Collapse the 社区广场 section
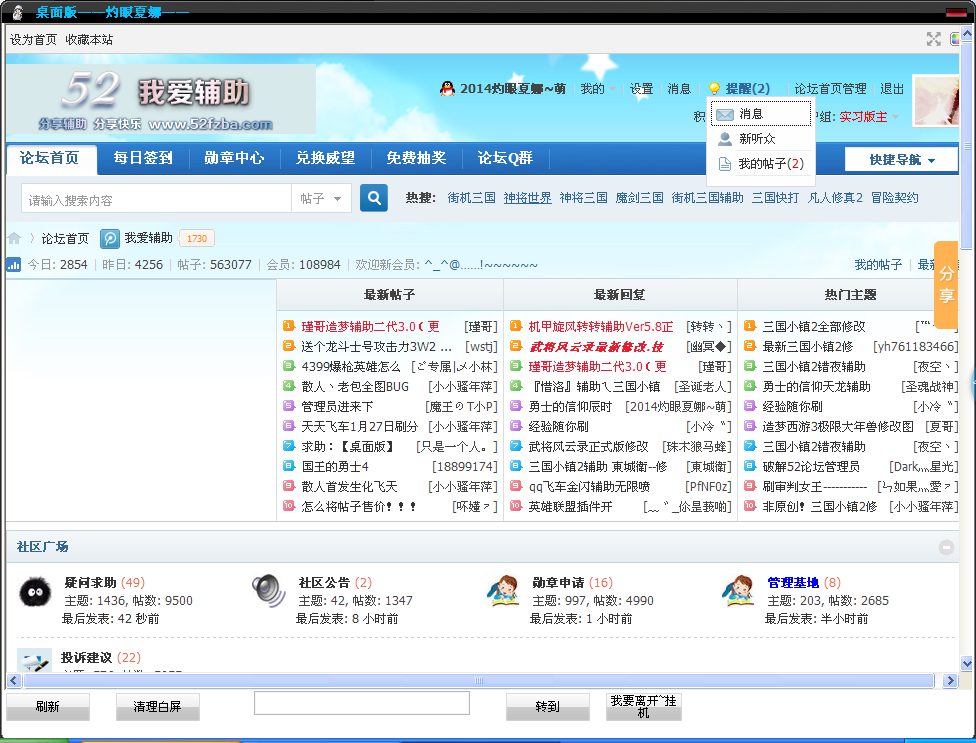This screenshot has width=976, height=743. point(946,547)
